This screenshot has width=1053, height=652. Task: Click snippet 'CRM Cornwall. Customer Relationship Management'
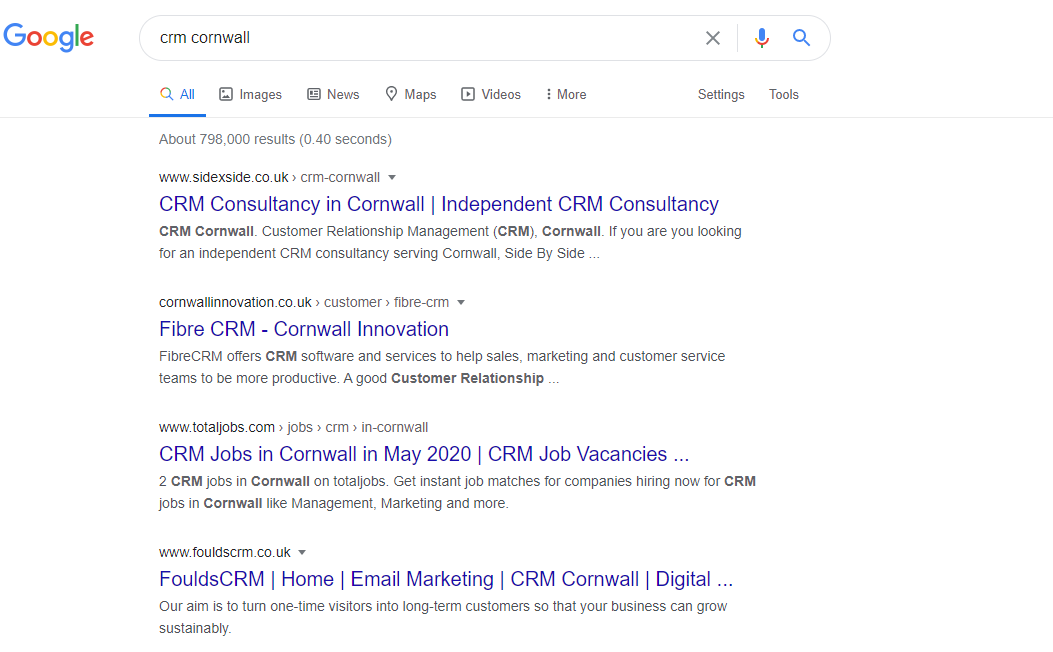click(451, 242)
